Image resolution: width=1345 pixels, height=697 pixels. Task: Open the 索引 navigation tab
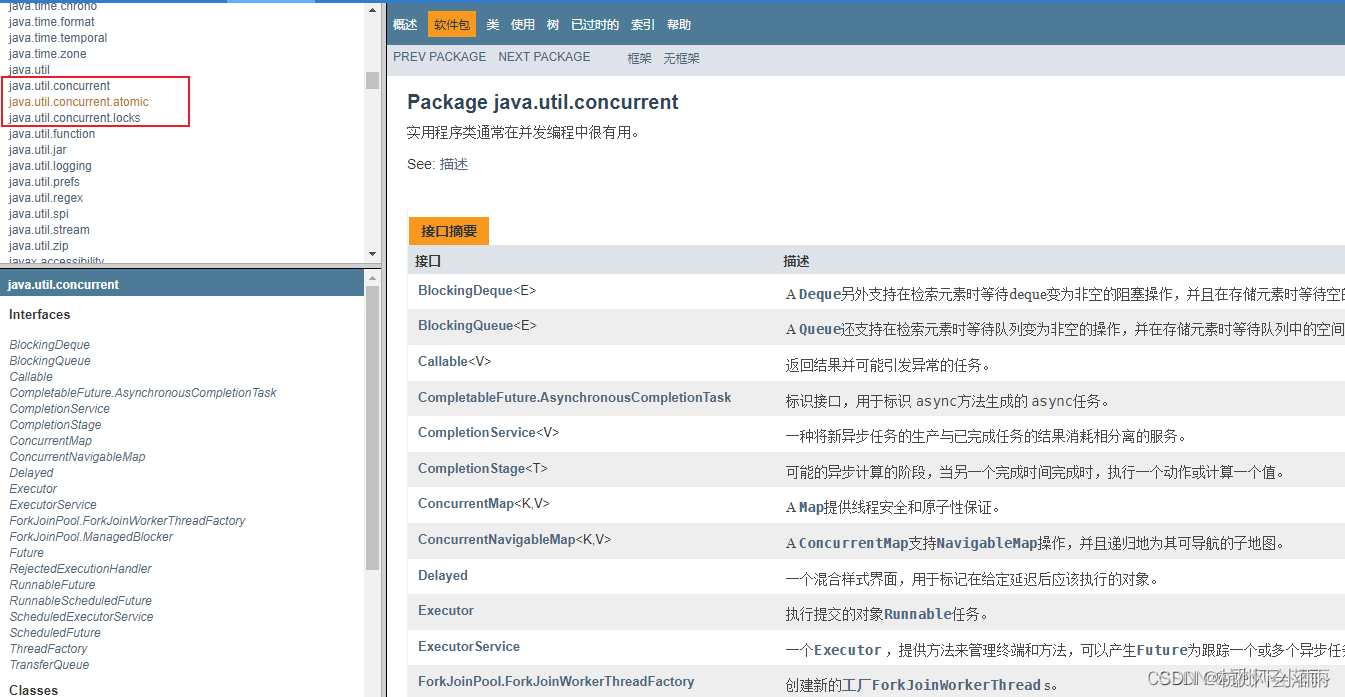[x=643, y=25]
